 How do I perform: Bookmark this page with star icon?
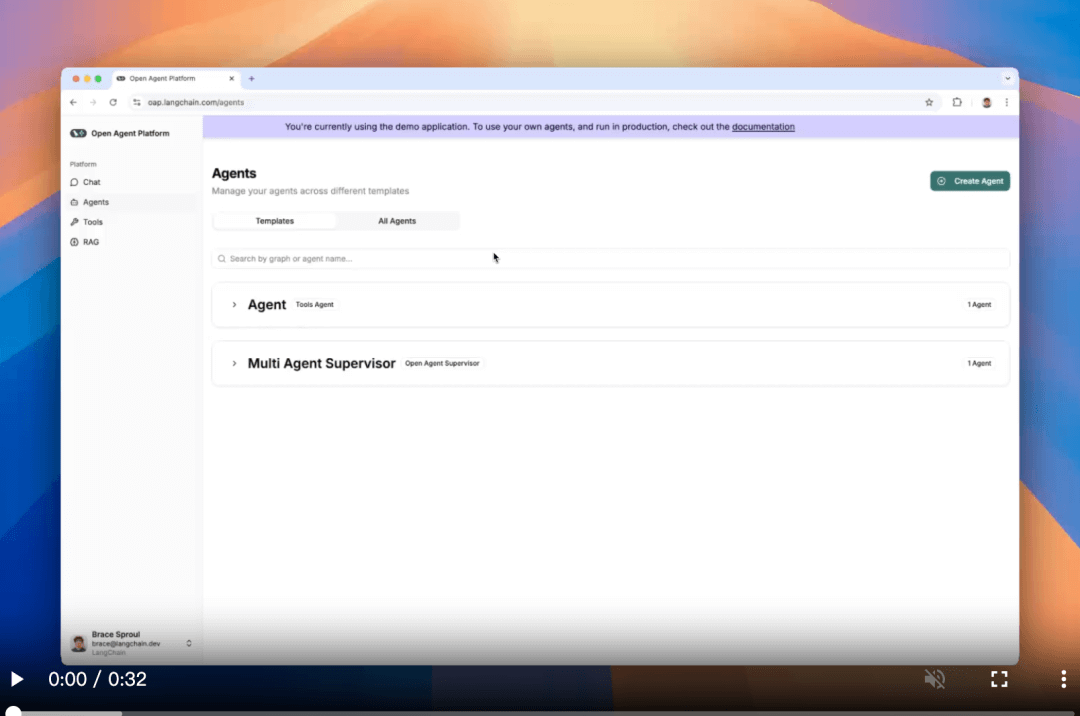pos(929,102)
